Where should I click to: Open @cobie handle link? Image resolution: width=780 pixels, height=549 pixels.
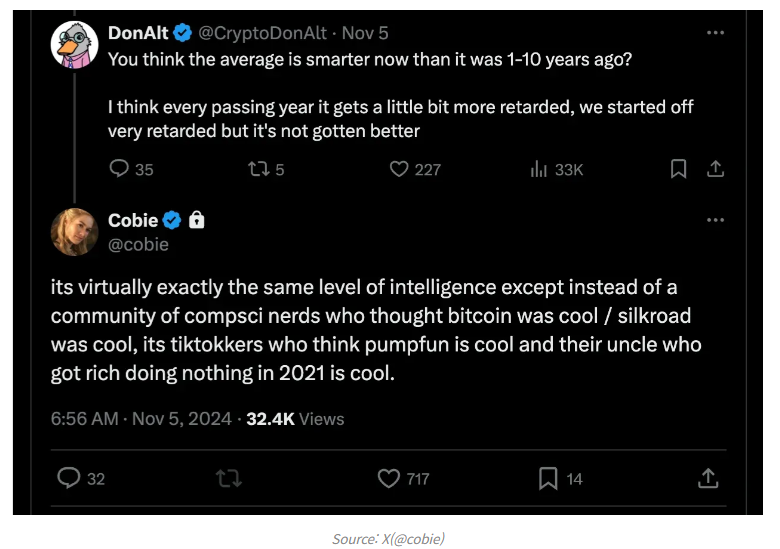tap(138, 244)
